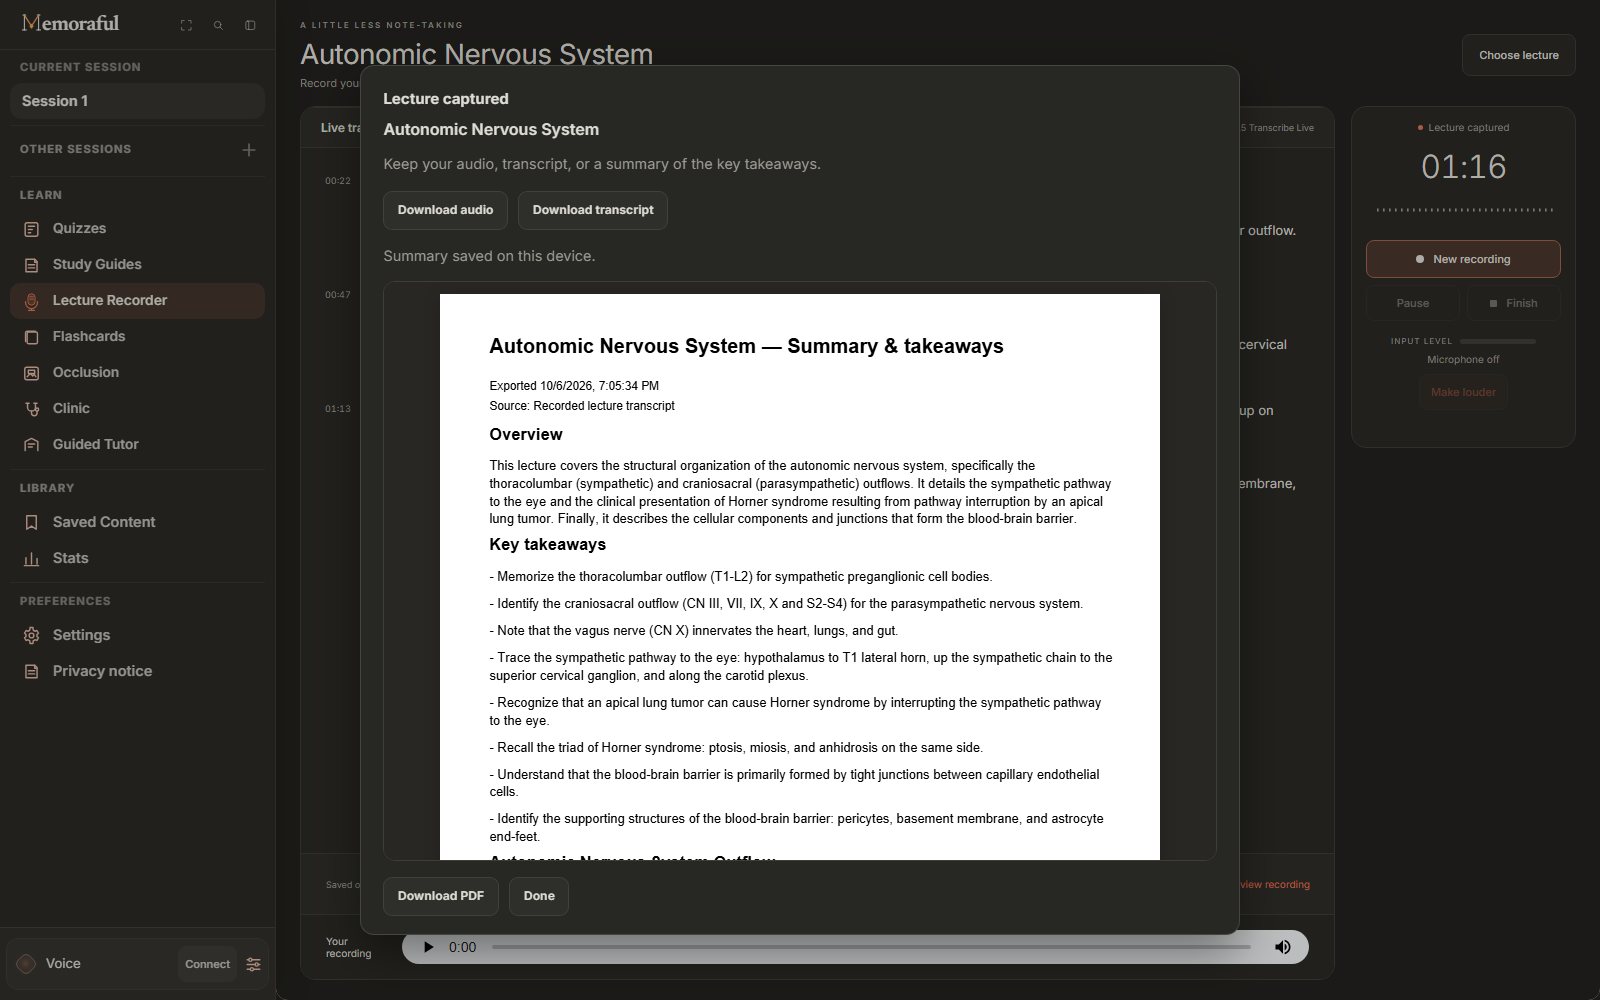Click the Pause recording button
Viewport: 1600px width, 1000px height.
tap(1413, 303)
